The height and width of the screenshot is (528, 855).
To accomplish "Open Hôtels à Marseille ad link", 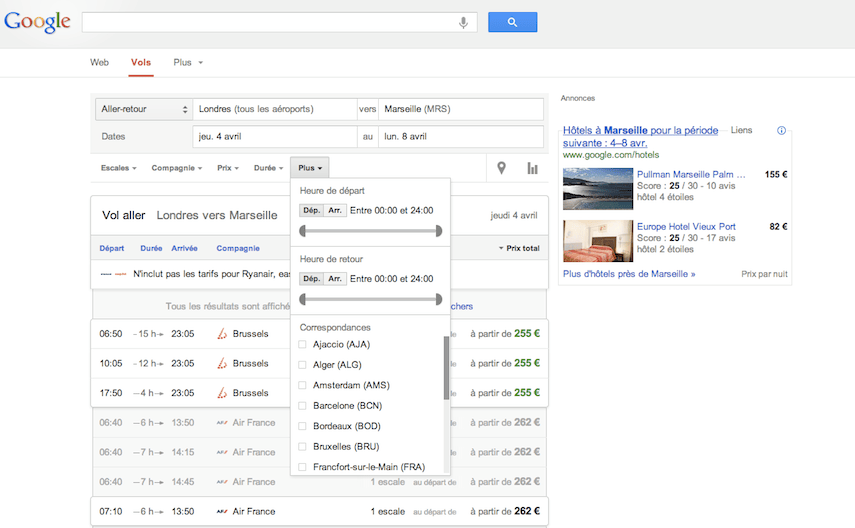I will [640, 136].
